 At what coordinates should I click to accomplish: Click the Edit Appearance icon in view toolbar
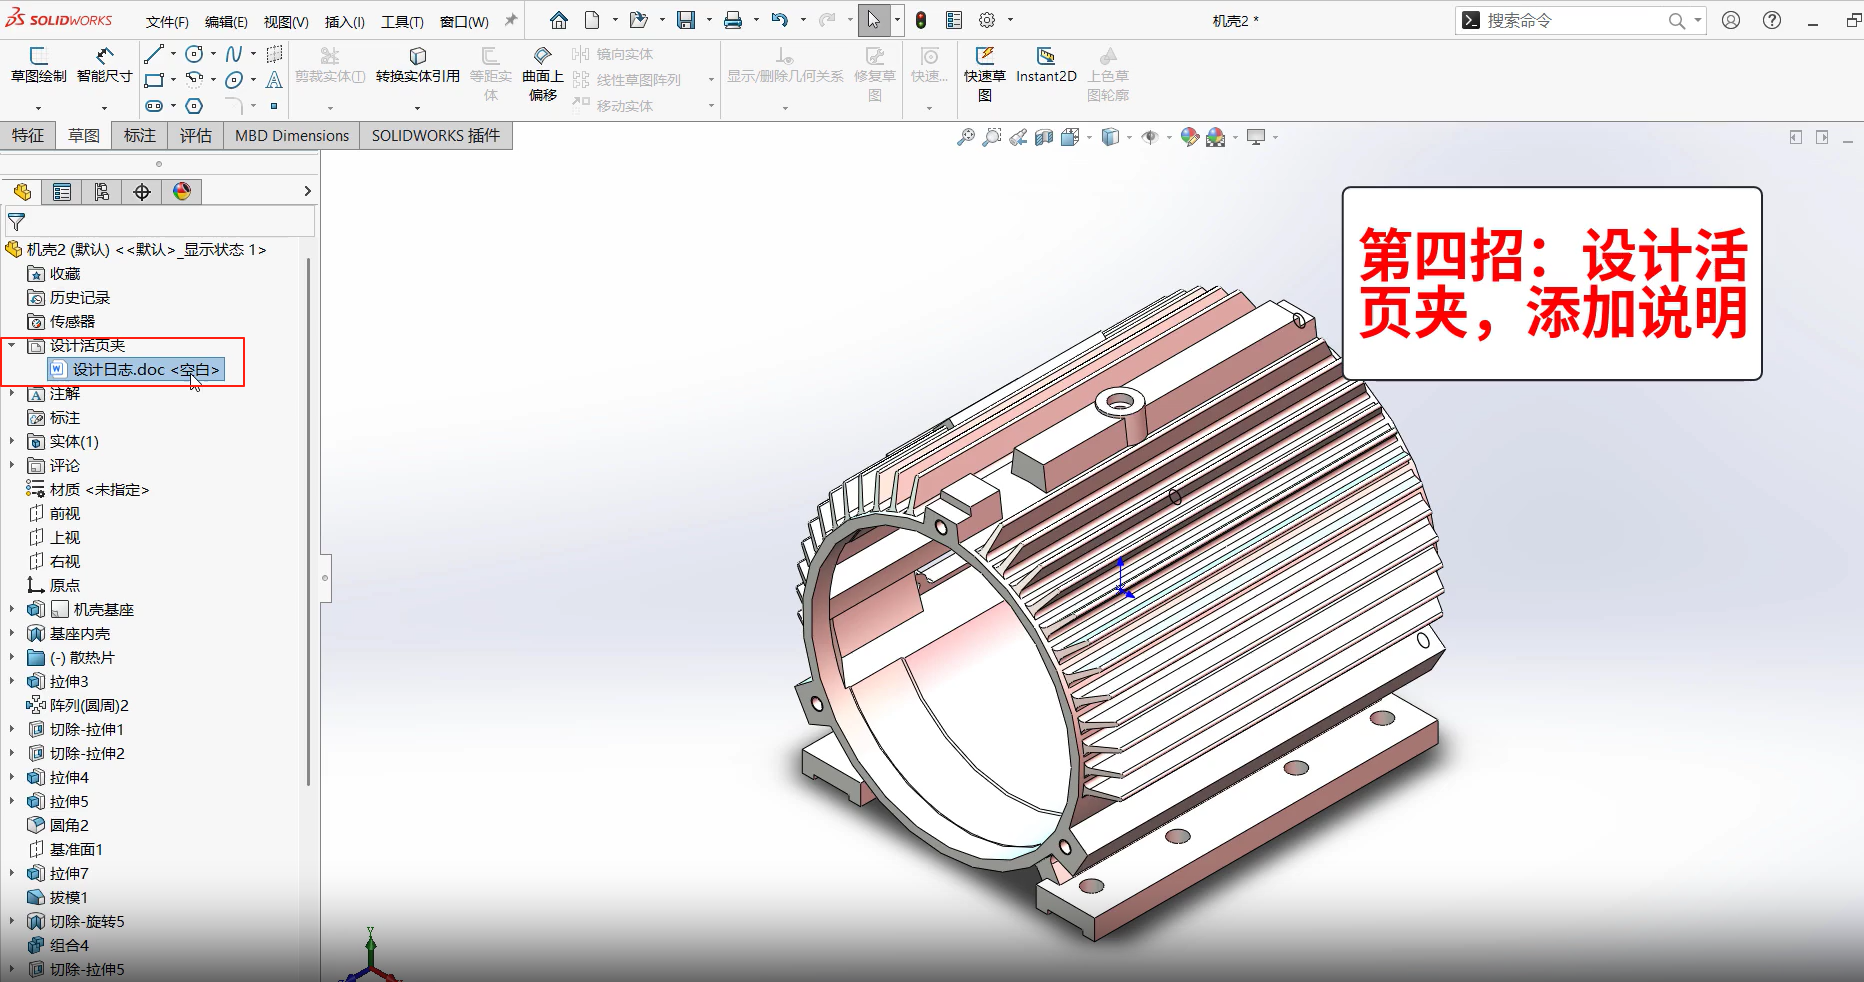(x=1189, y=138)
